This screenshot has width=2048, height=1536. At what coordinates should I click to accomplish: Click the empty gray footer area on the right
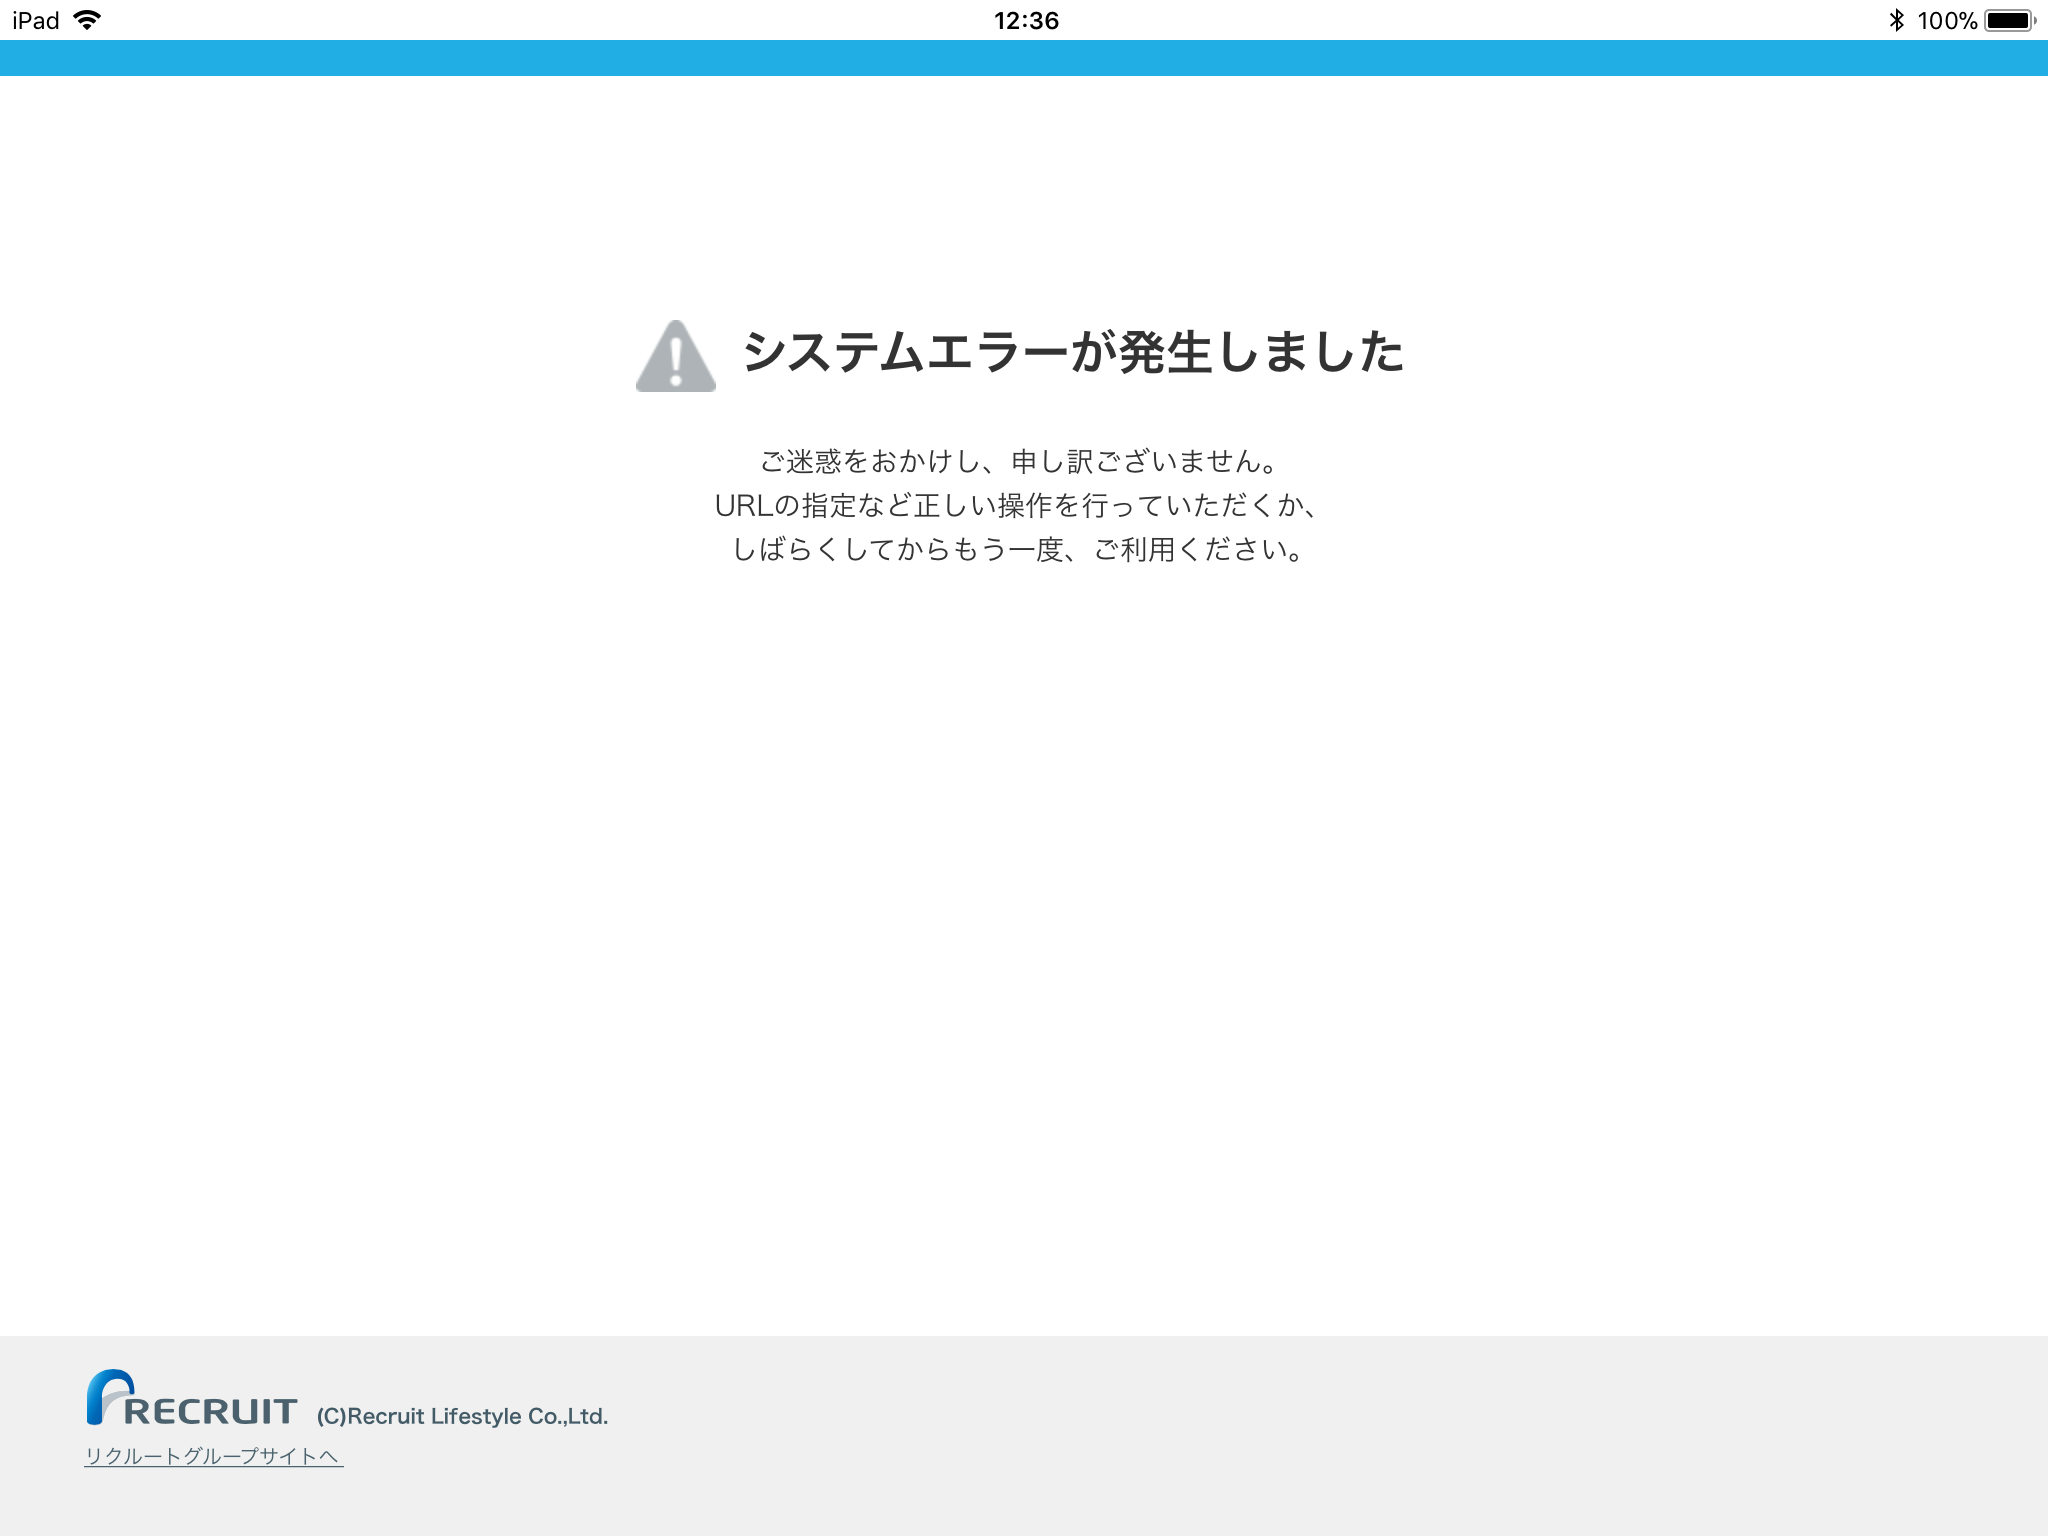1500,1436
